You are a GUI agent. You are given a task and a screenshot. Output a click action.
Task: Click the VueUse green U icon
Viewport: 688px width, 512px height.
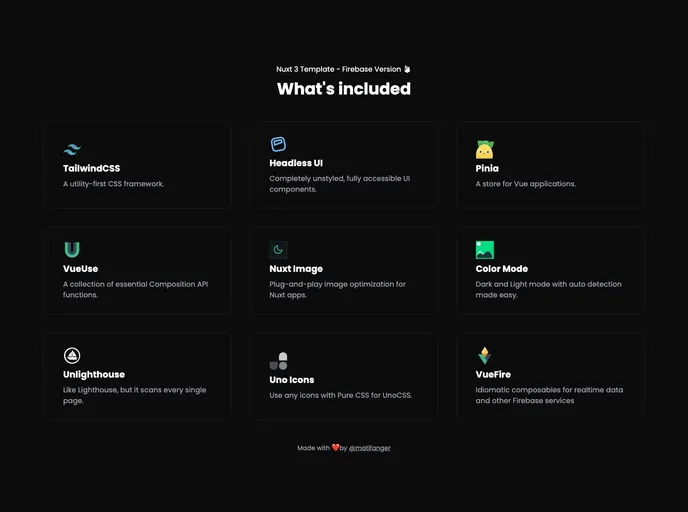point(72,250)
